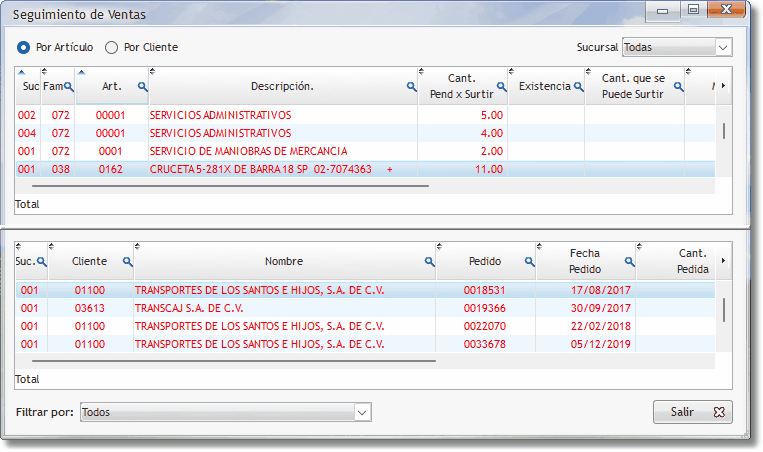Open Cliente column search icon

coord(127,262)
